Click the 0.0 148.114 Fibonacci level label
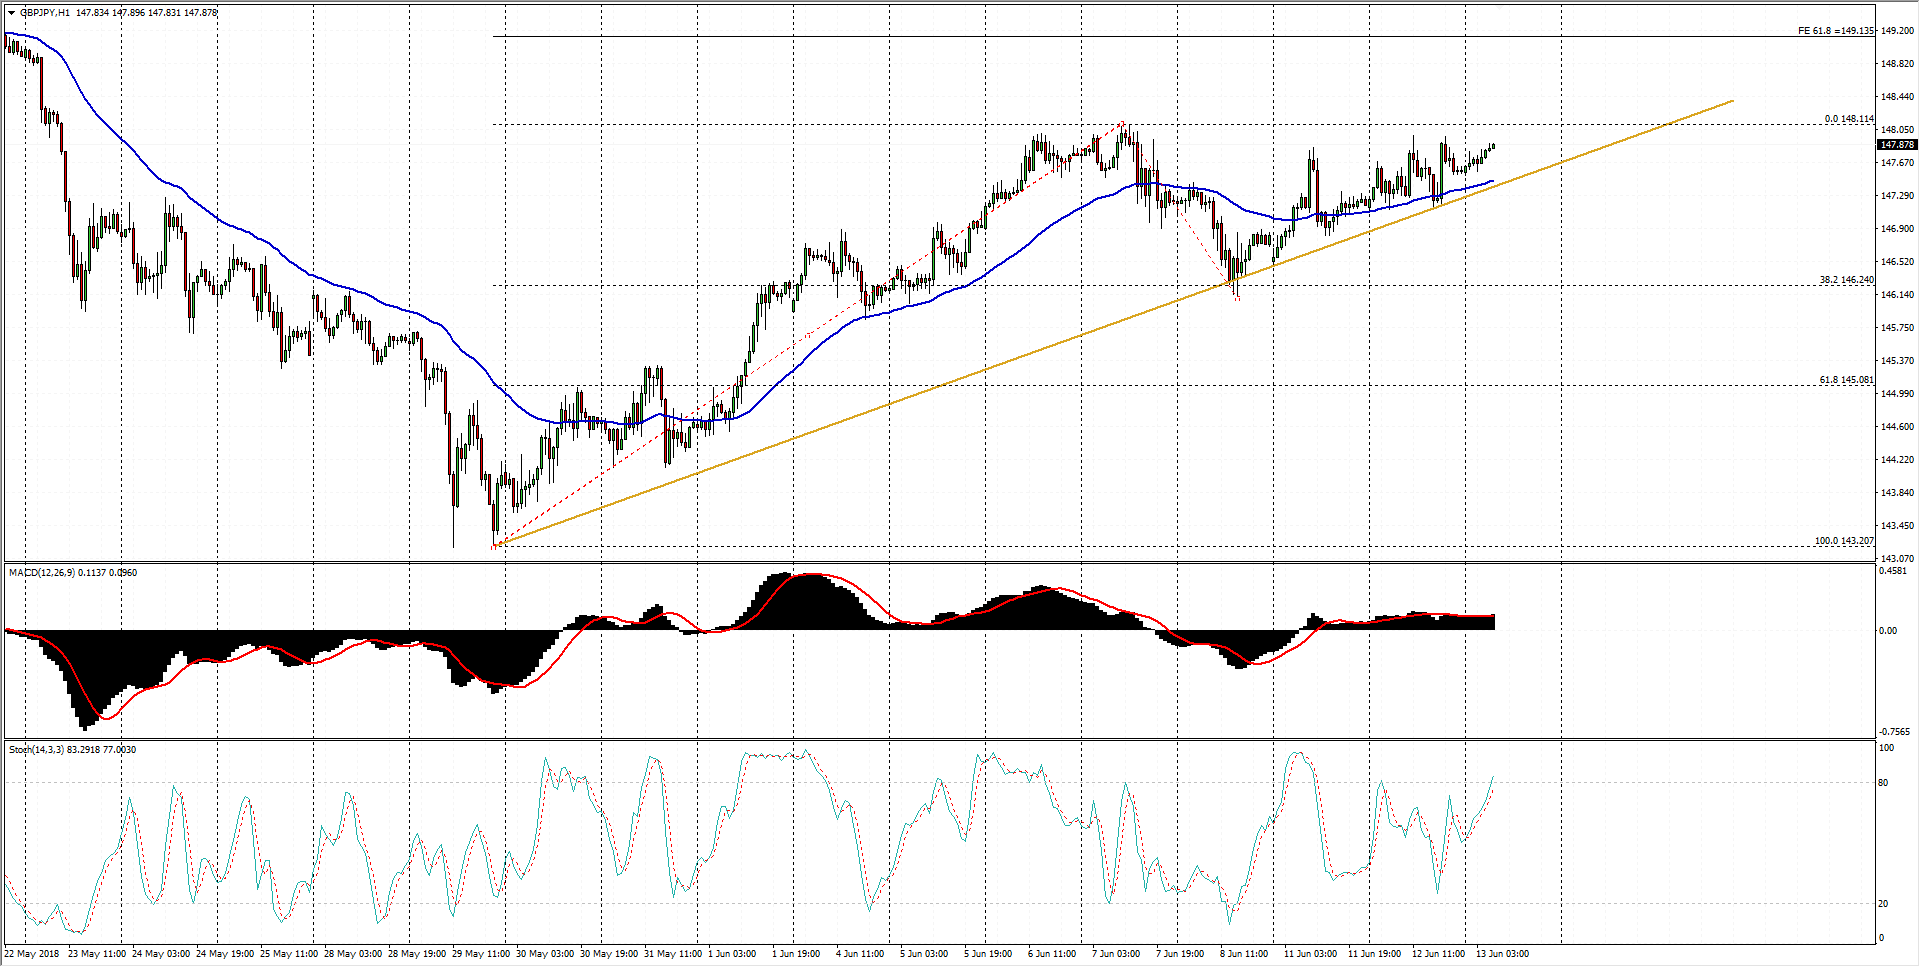The width and height of the screenshot is (1920, 967). coord(1848,119)
